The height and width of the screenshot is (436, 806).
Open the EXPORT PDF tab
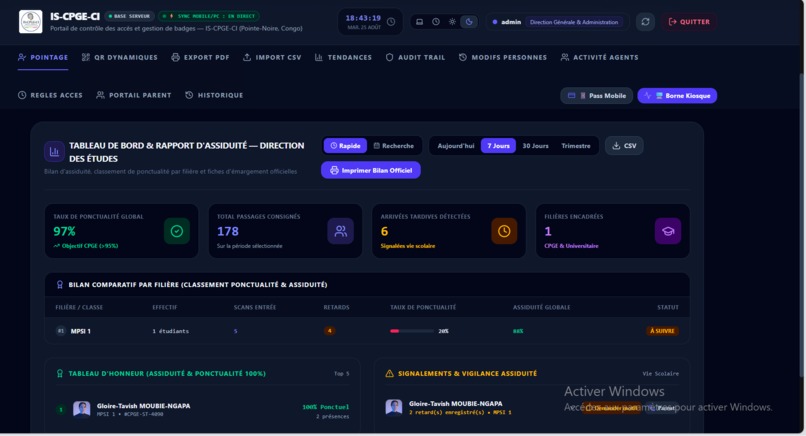[200, 57]
